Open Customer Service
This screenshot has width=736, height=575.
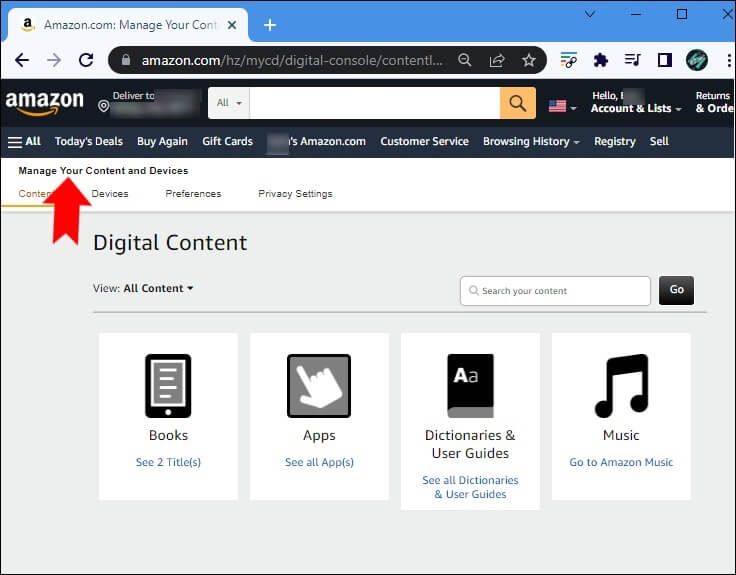pos(424,141)
